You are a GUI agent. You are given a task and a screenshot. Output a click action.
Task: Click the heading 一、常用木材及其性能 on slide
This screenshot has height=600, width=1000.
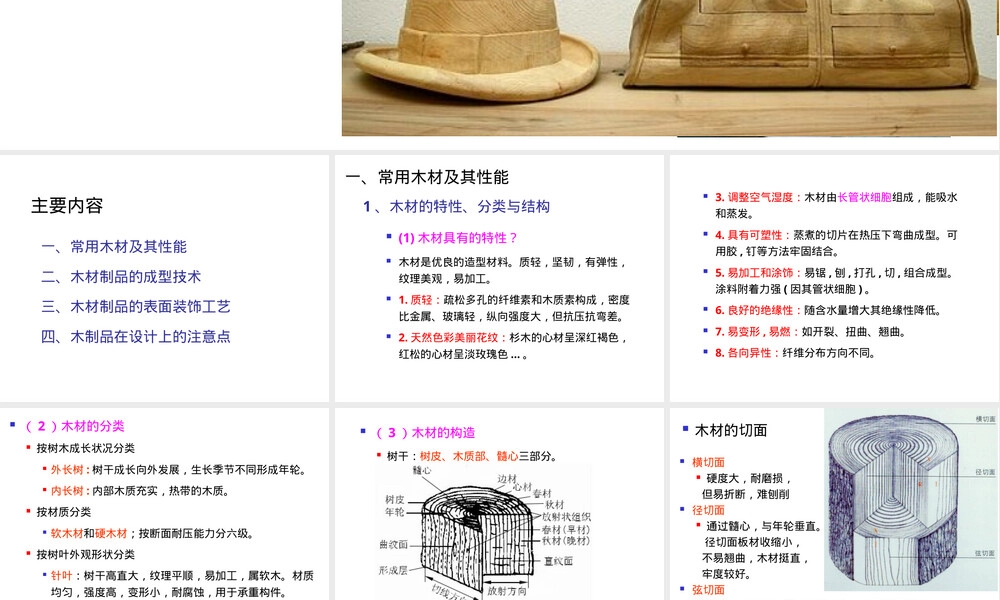[427, 177]
